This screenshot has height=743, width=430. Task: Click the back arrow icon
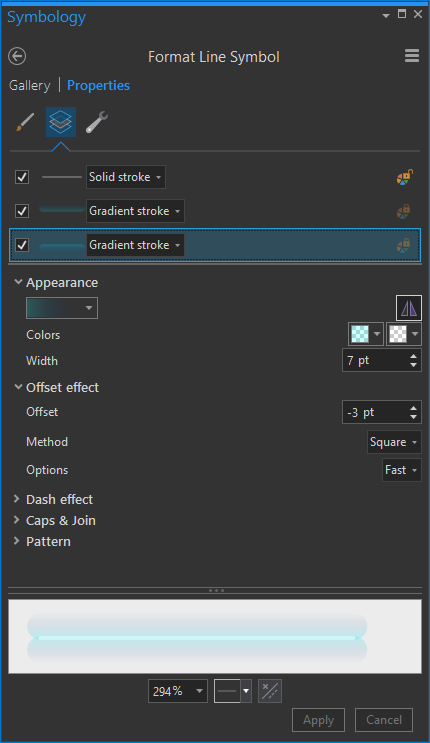[x=17, y=56]
